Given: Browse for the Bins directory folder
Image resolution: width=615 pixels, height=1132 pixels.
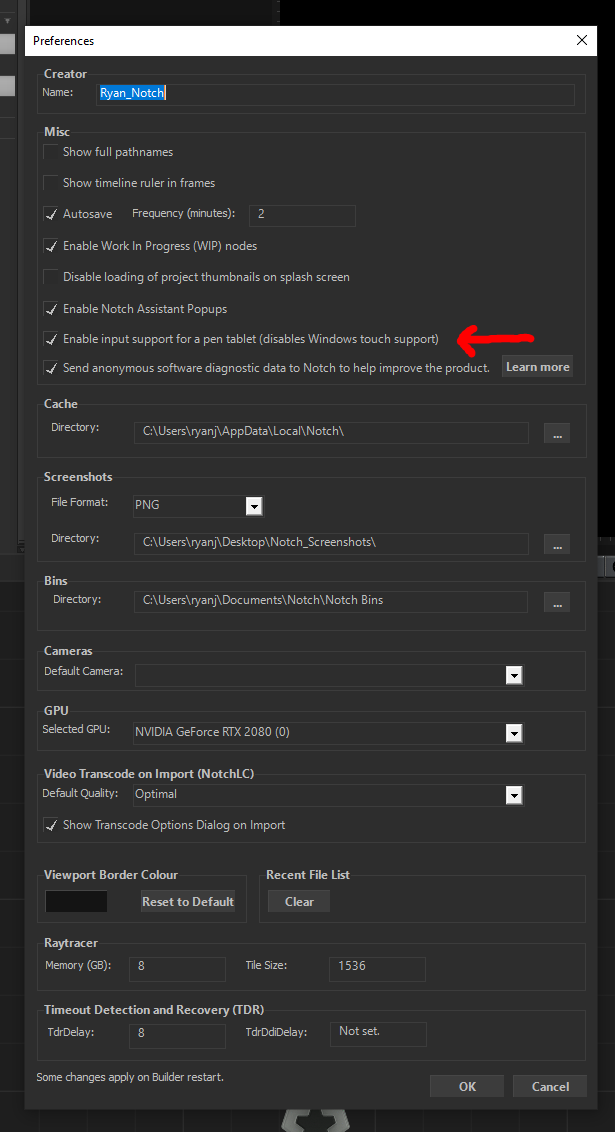Looking at the screenshot, I should pyautogui.click(x=557, y=602).
